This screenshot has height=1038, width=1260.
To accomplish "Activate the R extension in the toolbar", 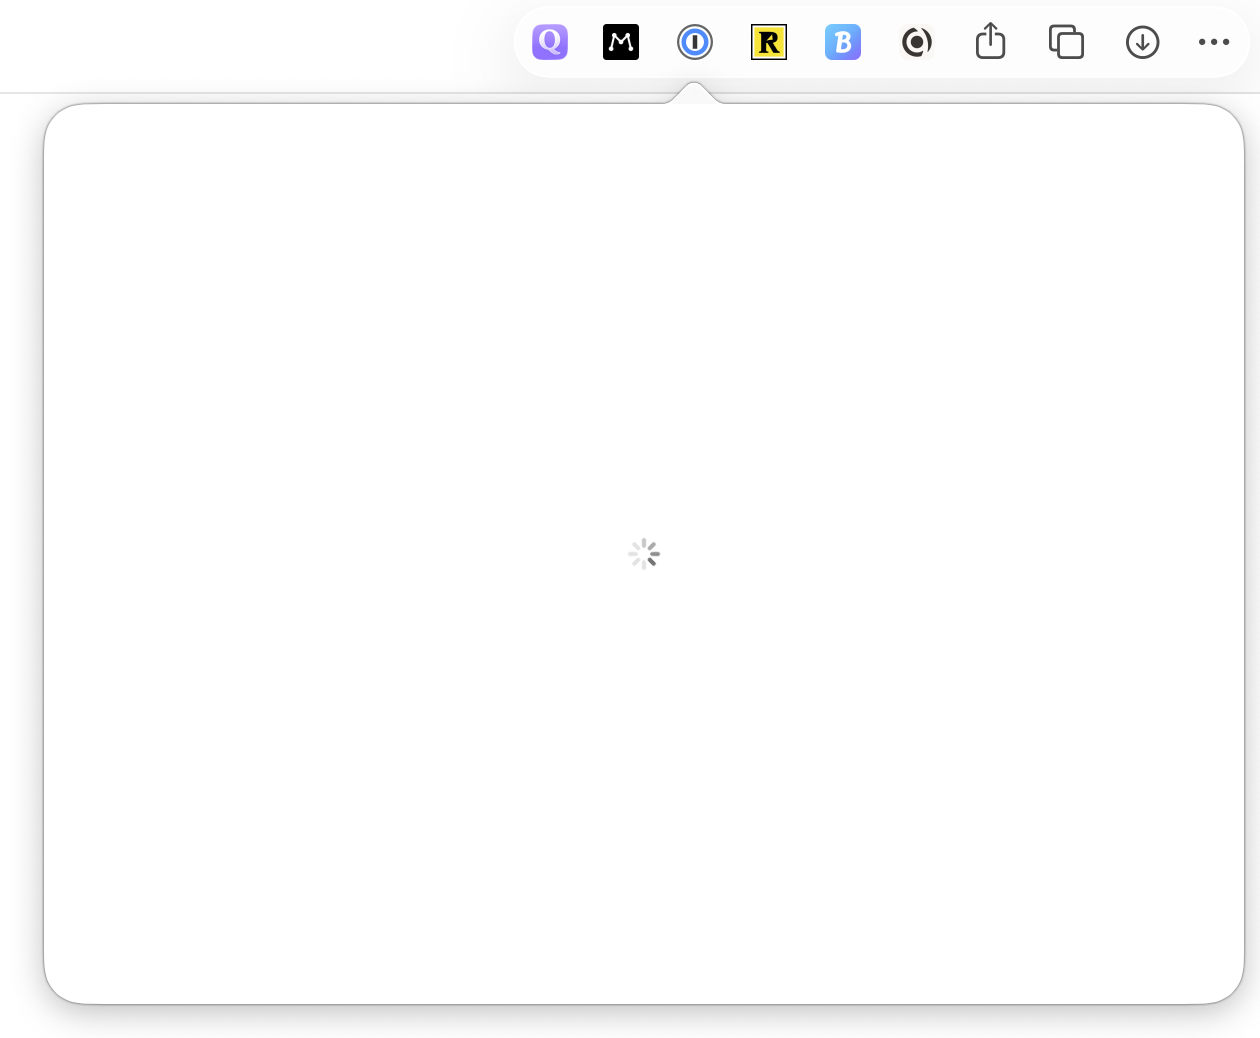I will (768, 42).
